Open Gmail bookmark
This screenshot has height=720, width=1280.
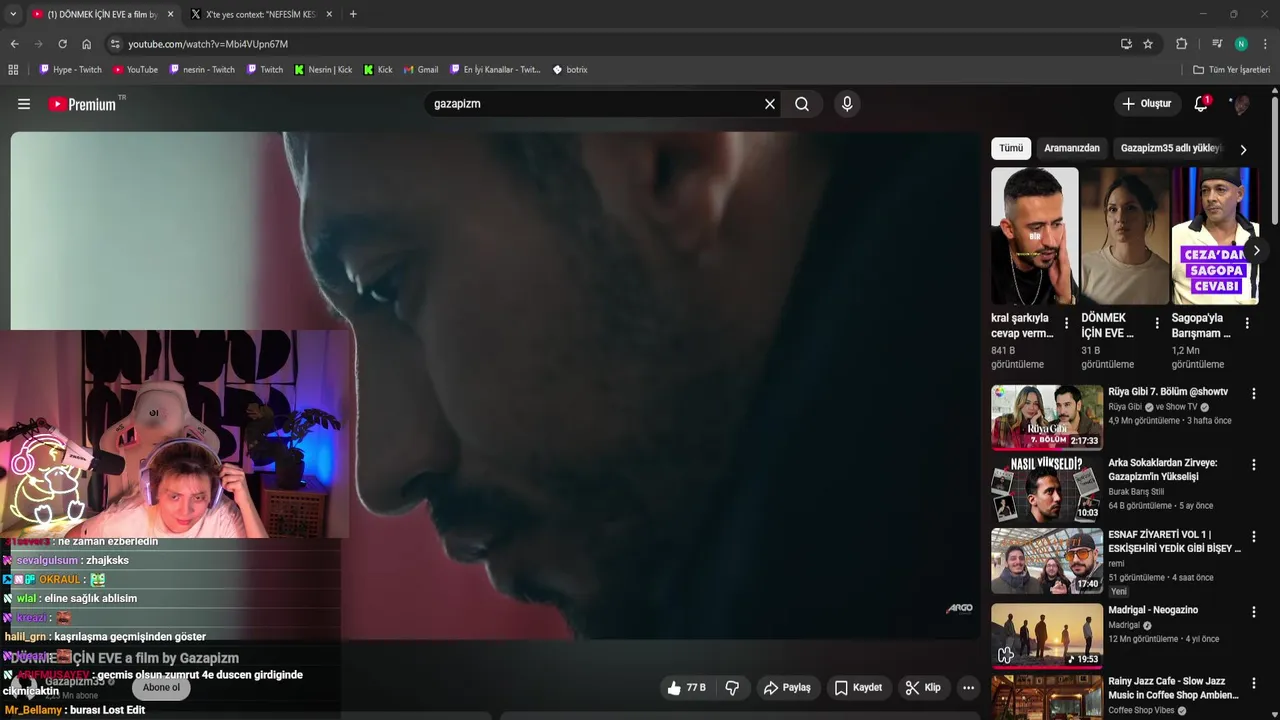(x=421, y=70)
